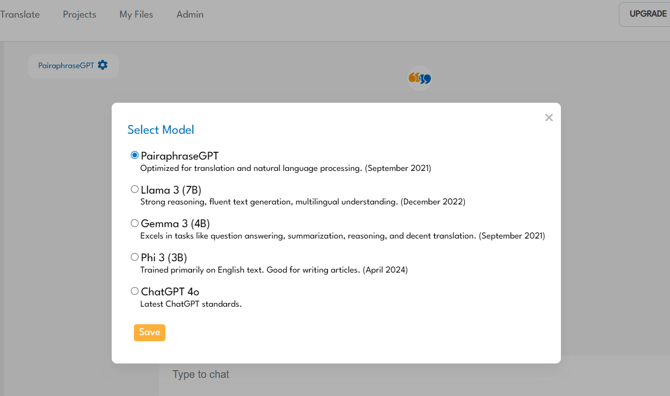Click the Gemma 3 description text
The image size is (670, 396).
[x=343, y=236]
